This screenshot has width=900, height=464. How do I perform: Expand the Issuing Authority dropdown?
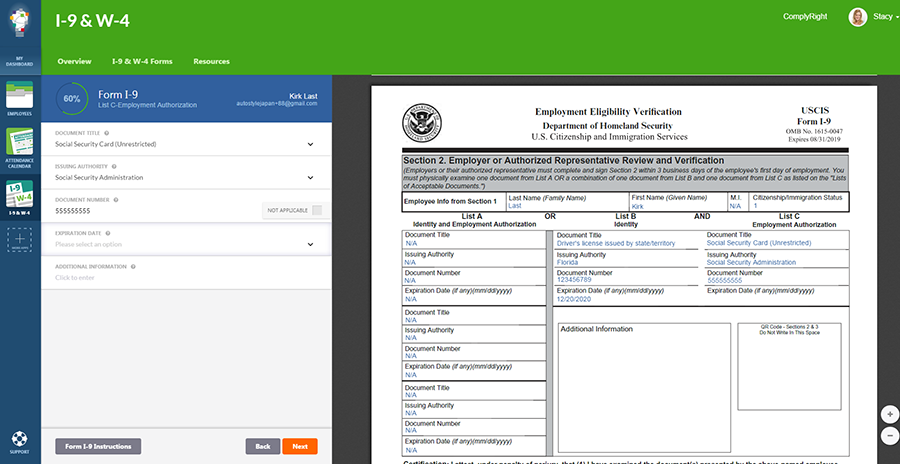[311, 177]
